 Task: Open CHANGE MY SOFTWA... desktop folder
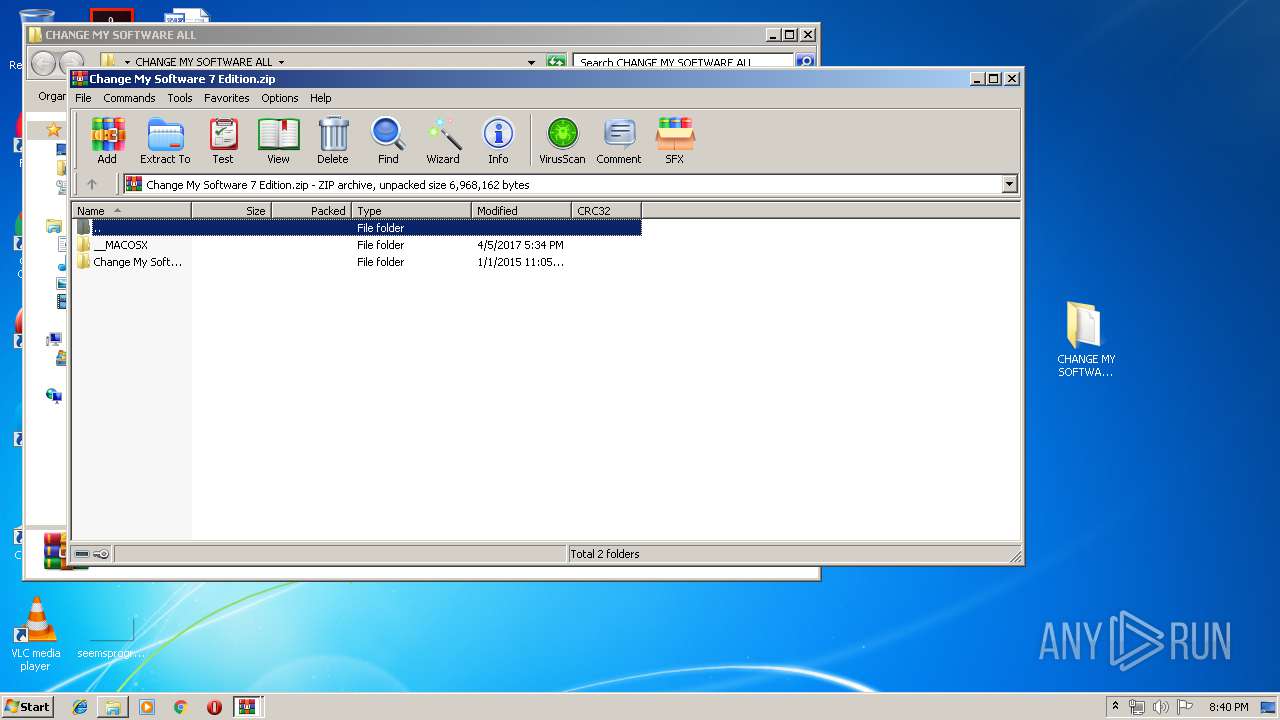point(1086,341)
